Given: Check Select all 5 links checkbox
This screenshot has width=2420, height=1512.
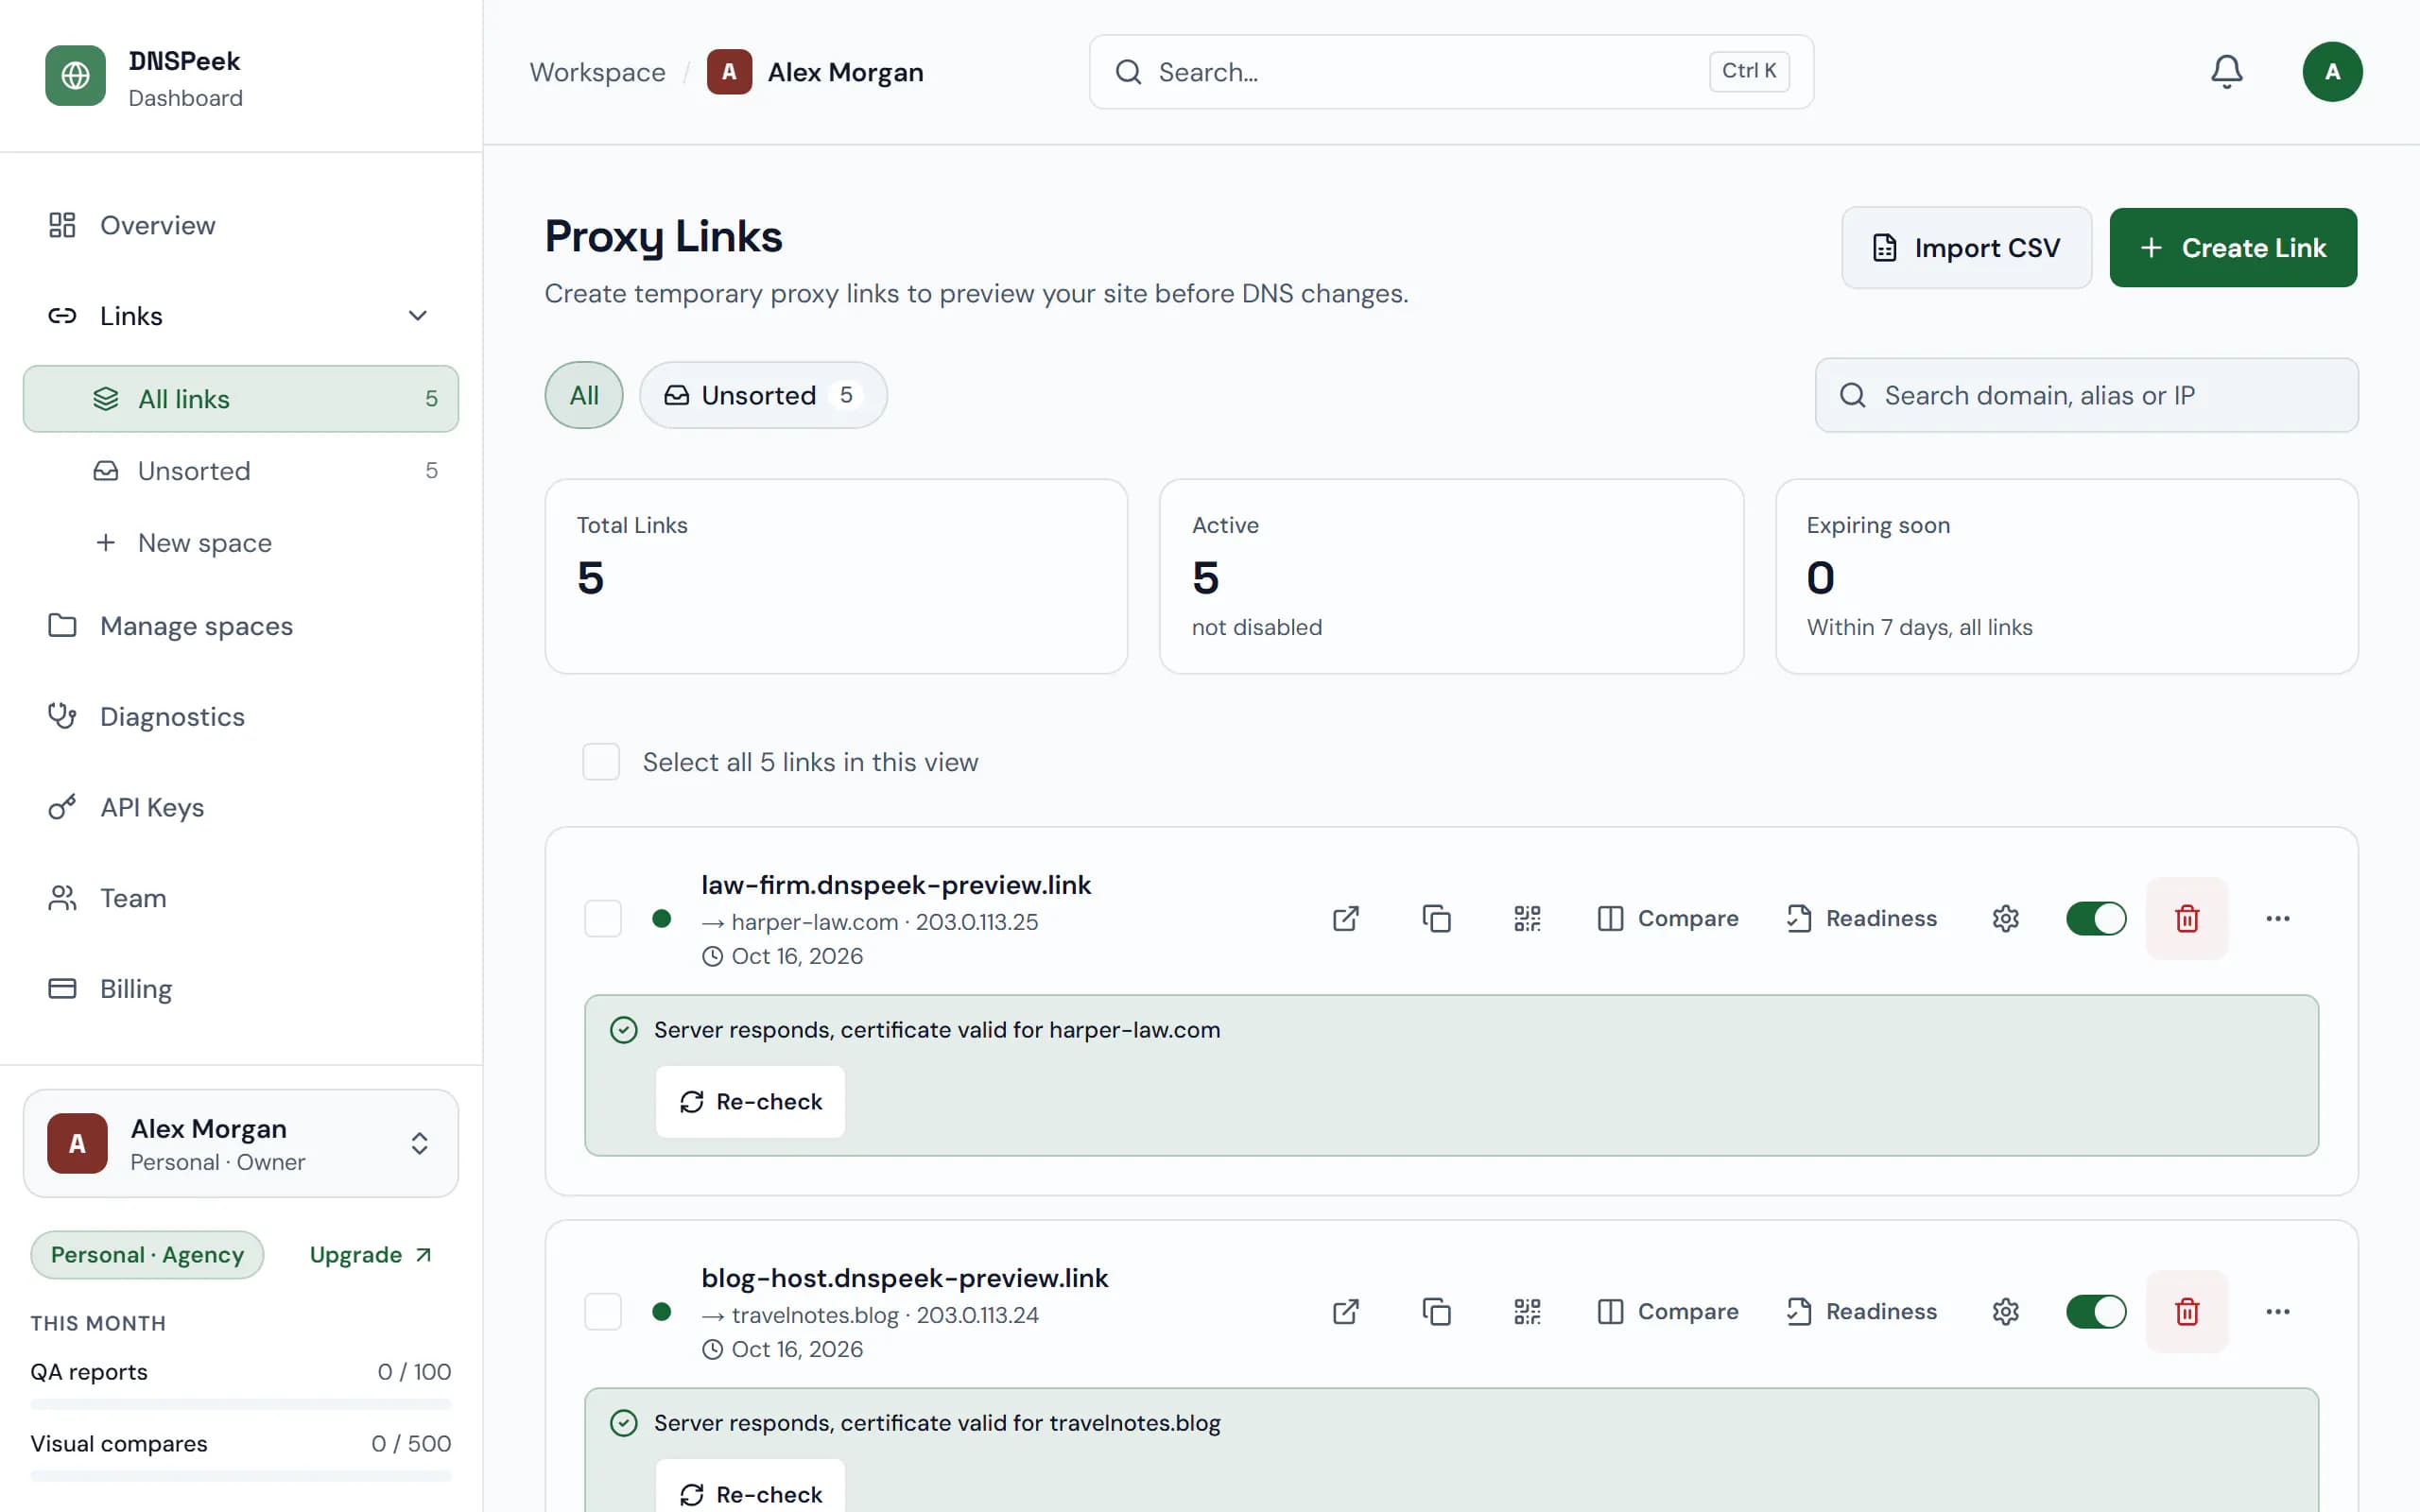Looking at the screenshot, I should coord(601,762).
